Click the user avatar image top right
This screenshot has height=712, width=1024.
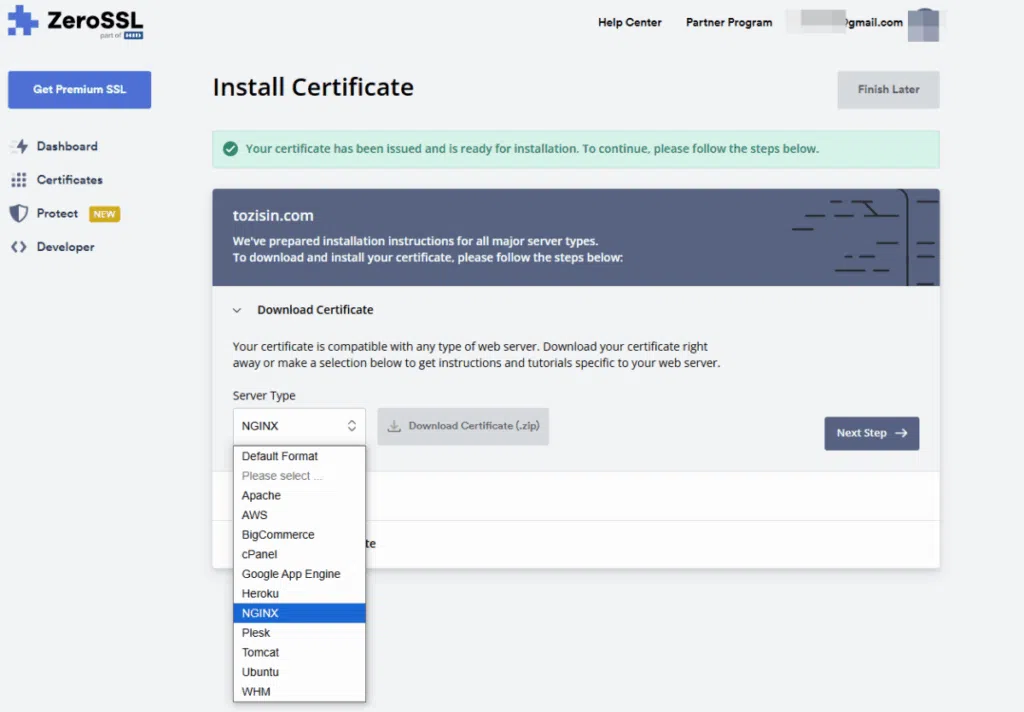tap(923, 24)
